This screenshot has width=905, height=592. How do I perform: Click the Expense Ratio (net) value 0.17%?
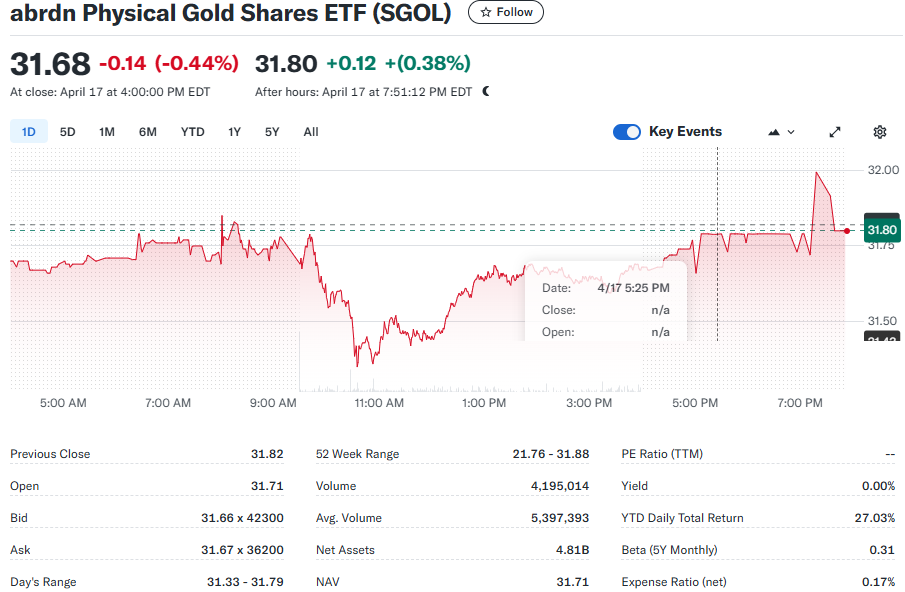click(x=878, y=582)
